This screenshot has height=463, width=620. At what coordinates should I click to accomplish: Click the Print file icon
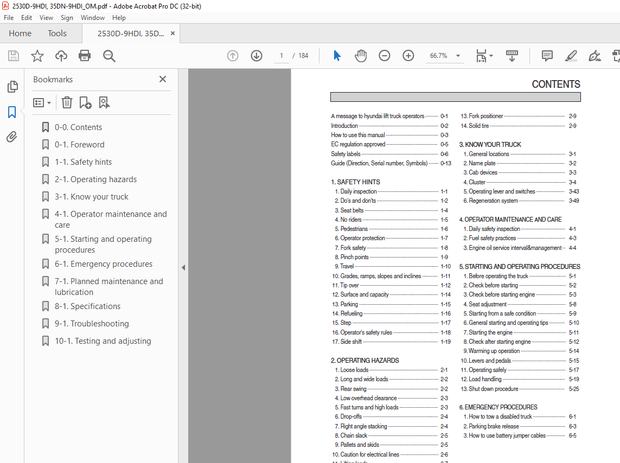pyautogui.click(x=85, y=56)
